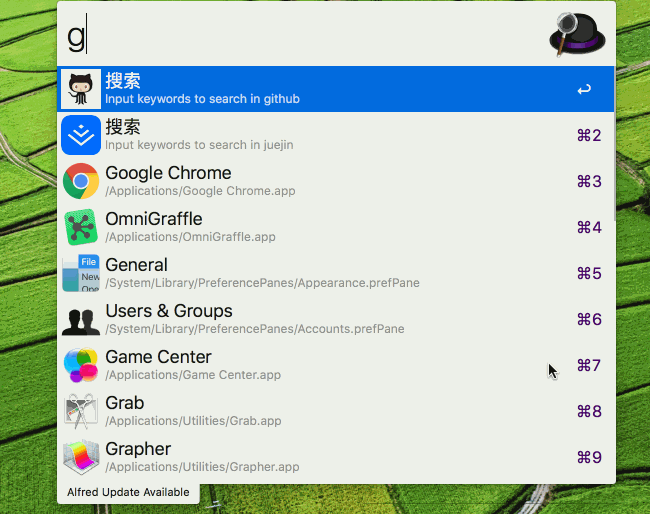Click the 'Input keywords to search in juejin' subtitle
The height and width of the screenshot is (514, 650).
[199, 145]
